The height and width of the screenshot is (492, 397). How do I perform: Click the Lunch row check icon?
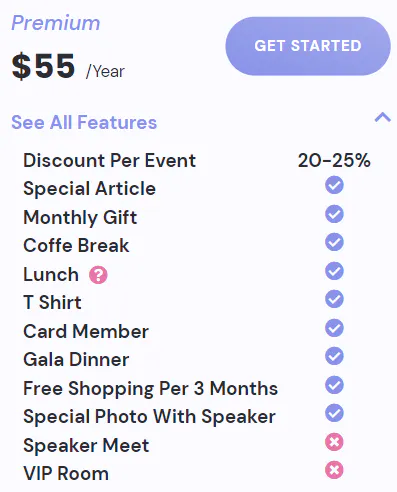334,271
